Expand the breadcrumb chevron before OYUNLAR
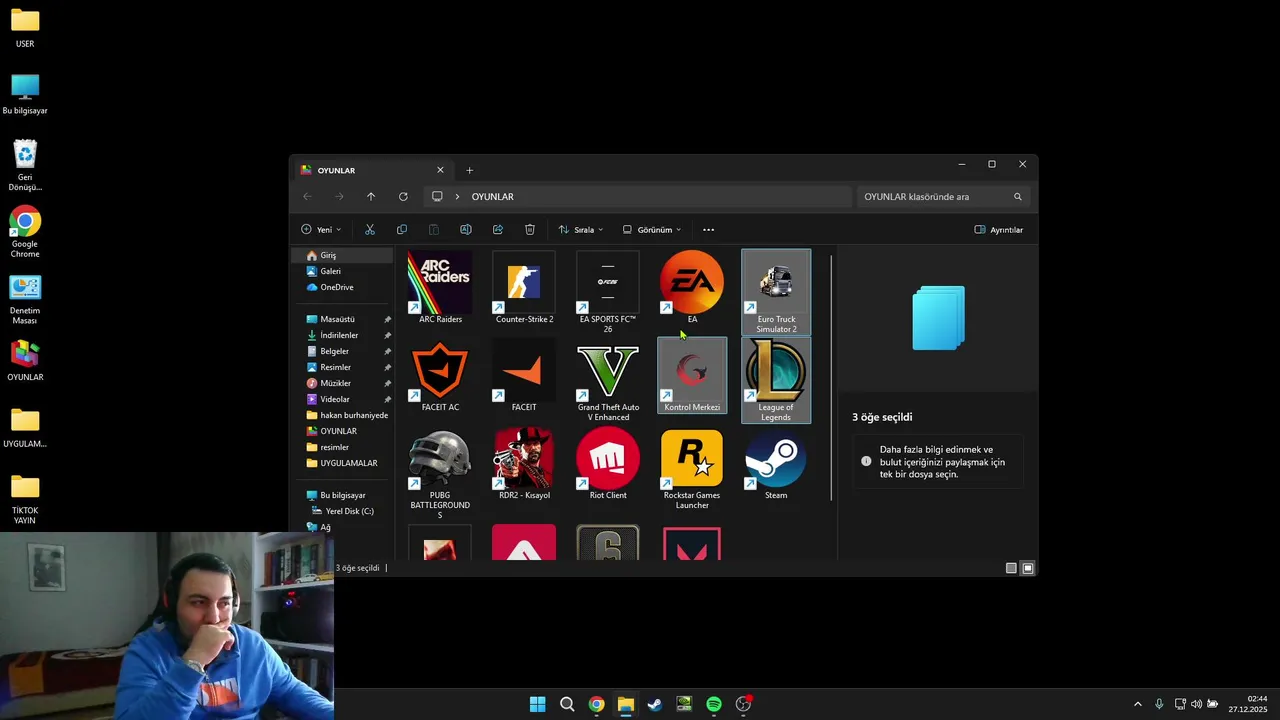The image size is (1280, 720). [458, 196]
